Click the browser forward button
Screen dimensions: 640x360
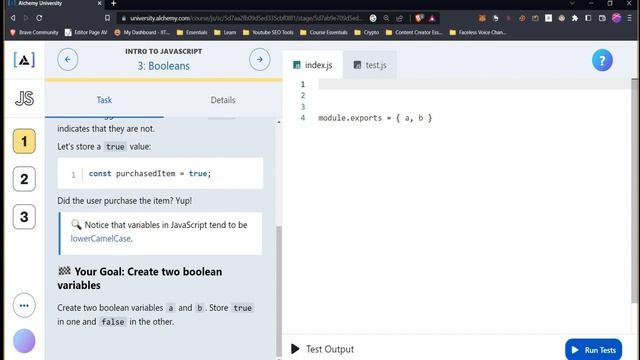(x=26, y=18)
